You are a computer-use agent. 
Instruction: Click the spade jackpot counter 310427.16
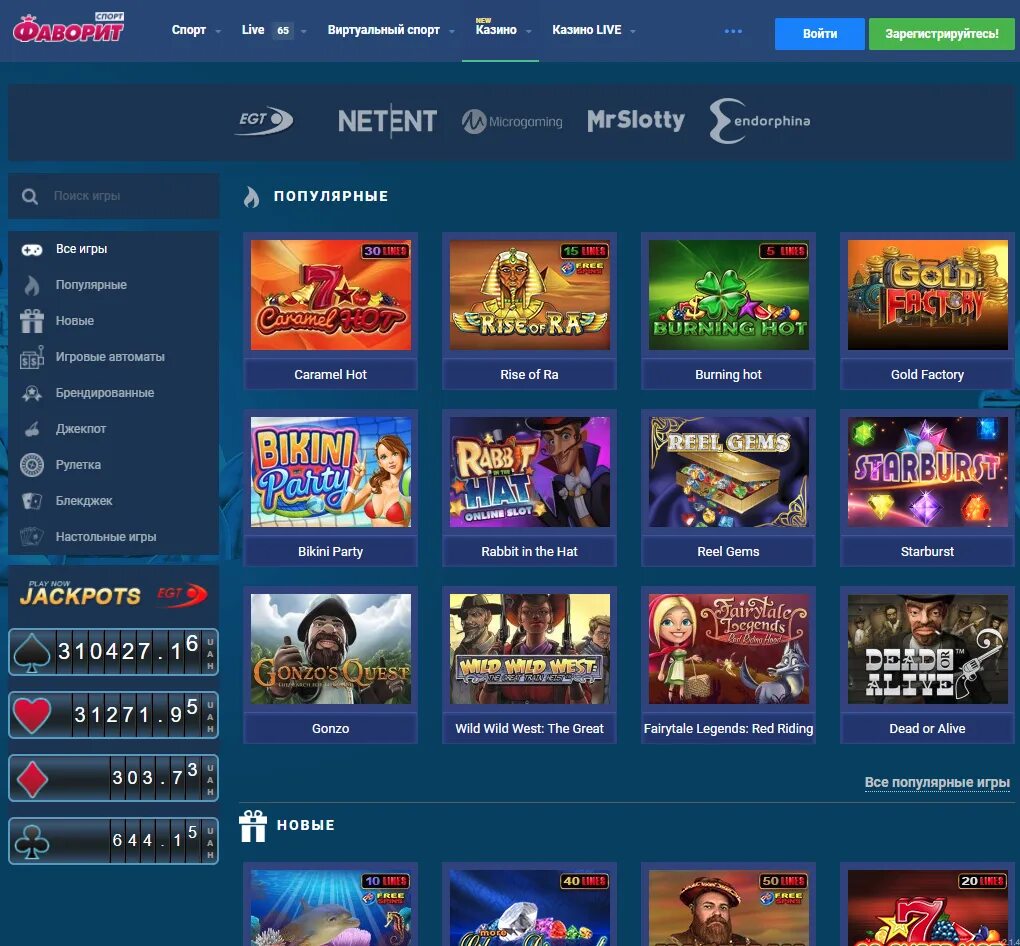pos(113,652)
